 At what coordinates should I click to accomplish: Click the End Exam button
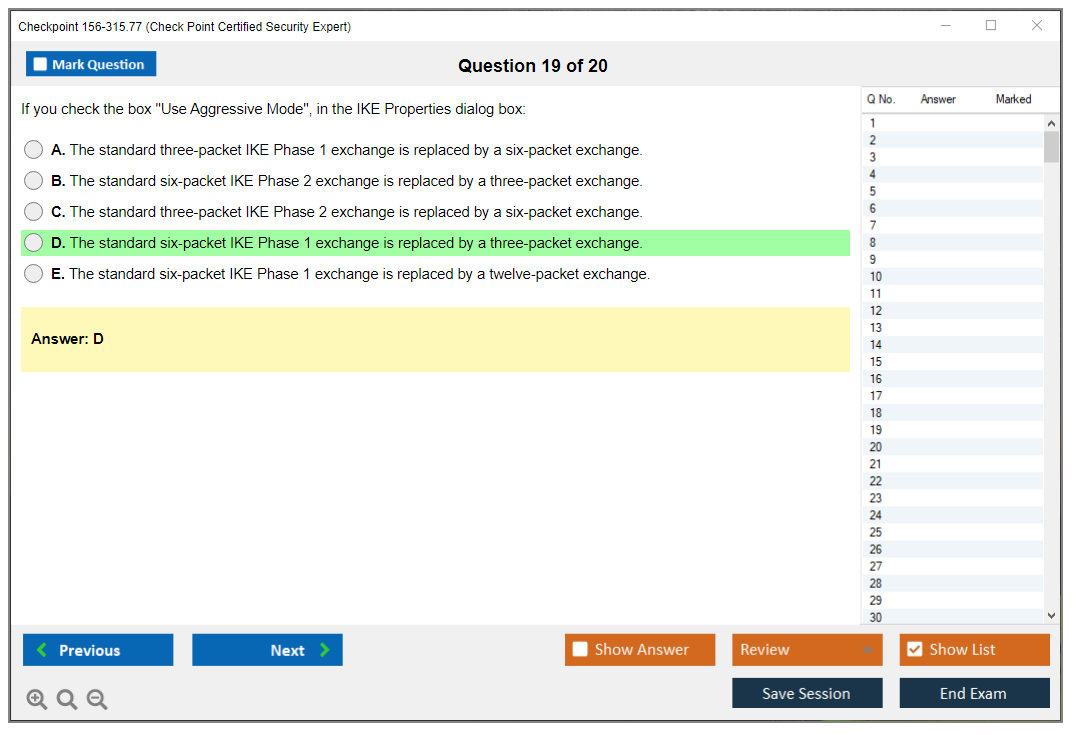point(973,693)
